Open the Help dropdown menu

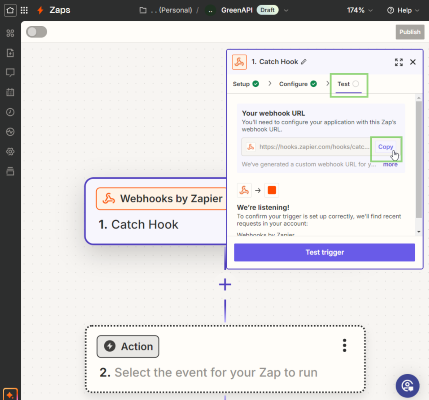point(403,10)
